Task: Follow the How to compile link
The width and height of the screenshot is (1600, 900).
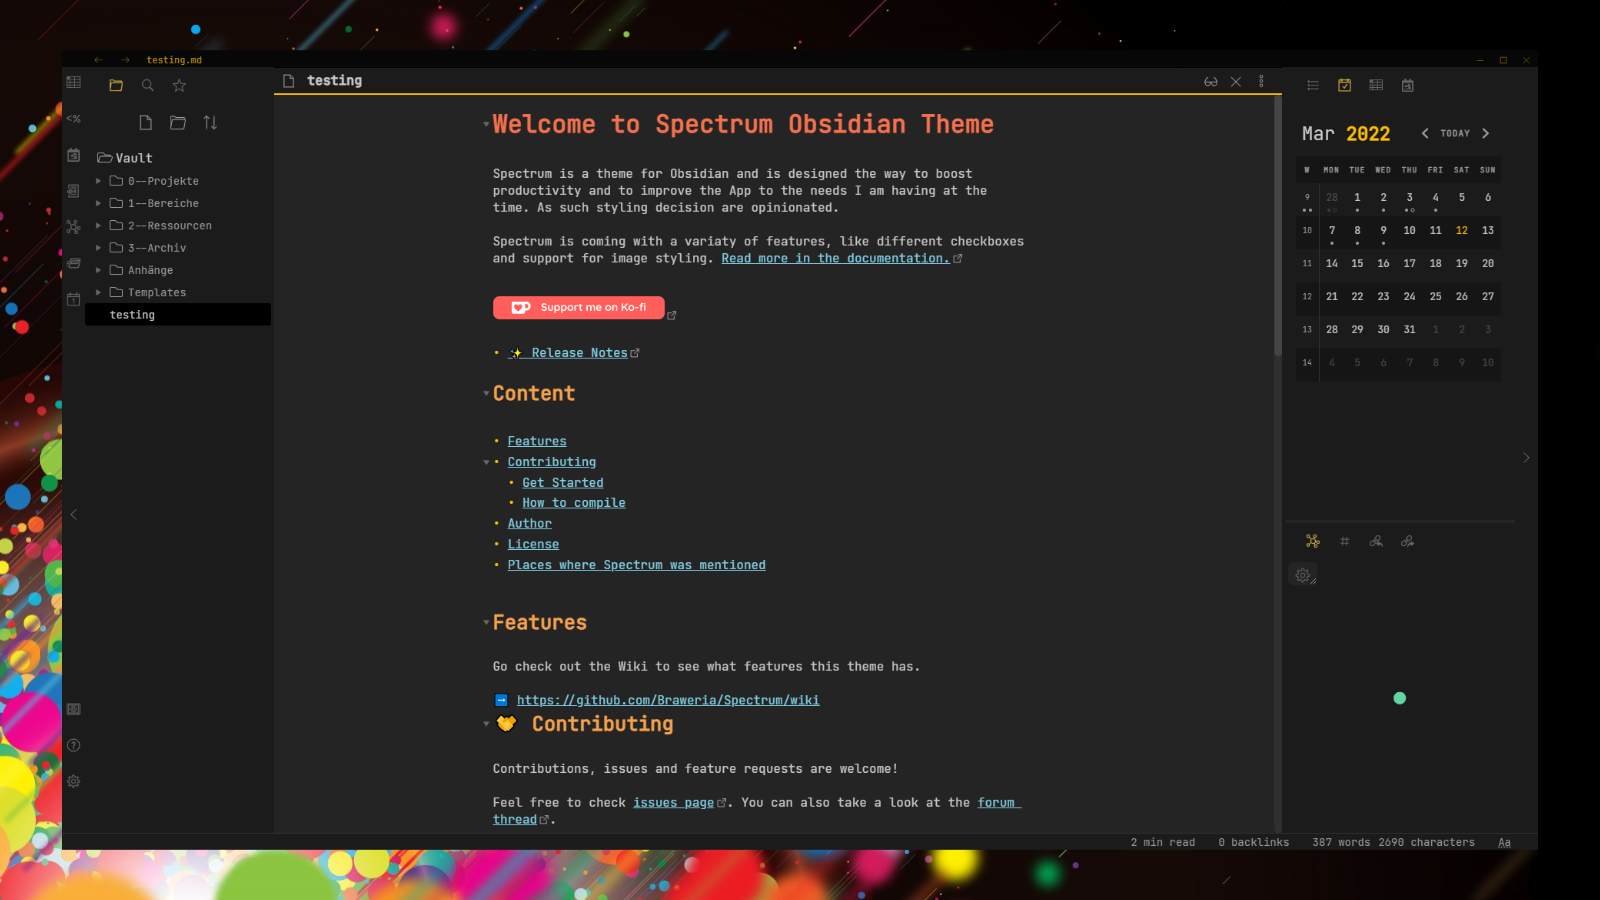Action: [573, 503]
